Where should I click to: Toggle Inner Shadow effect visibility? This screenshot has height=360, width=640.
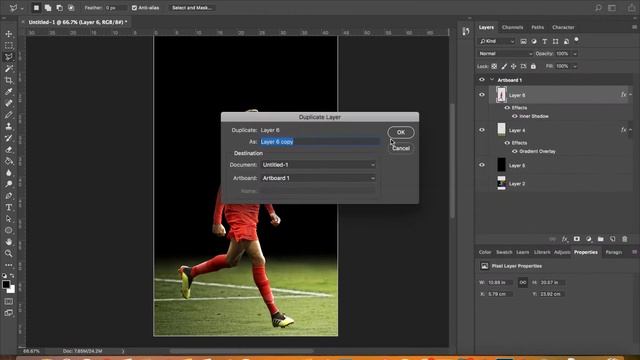(x=515, y=116)
